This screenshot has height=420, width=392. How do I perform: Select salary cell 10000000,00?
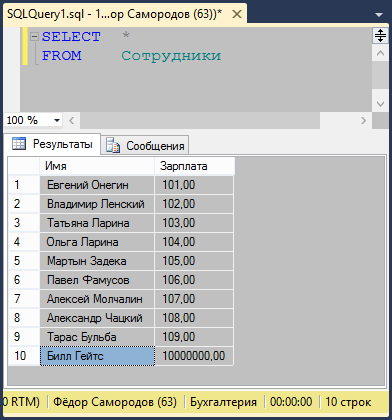tap(194, 356)
